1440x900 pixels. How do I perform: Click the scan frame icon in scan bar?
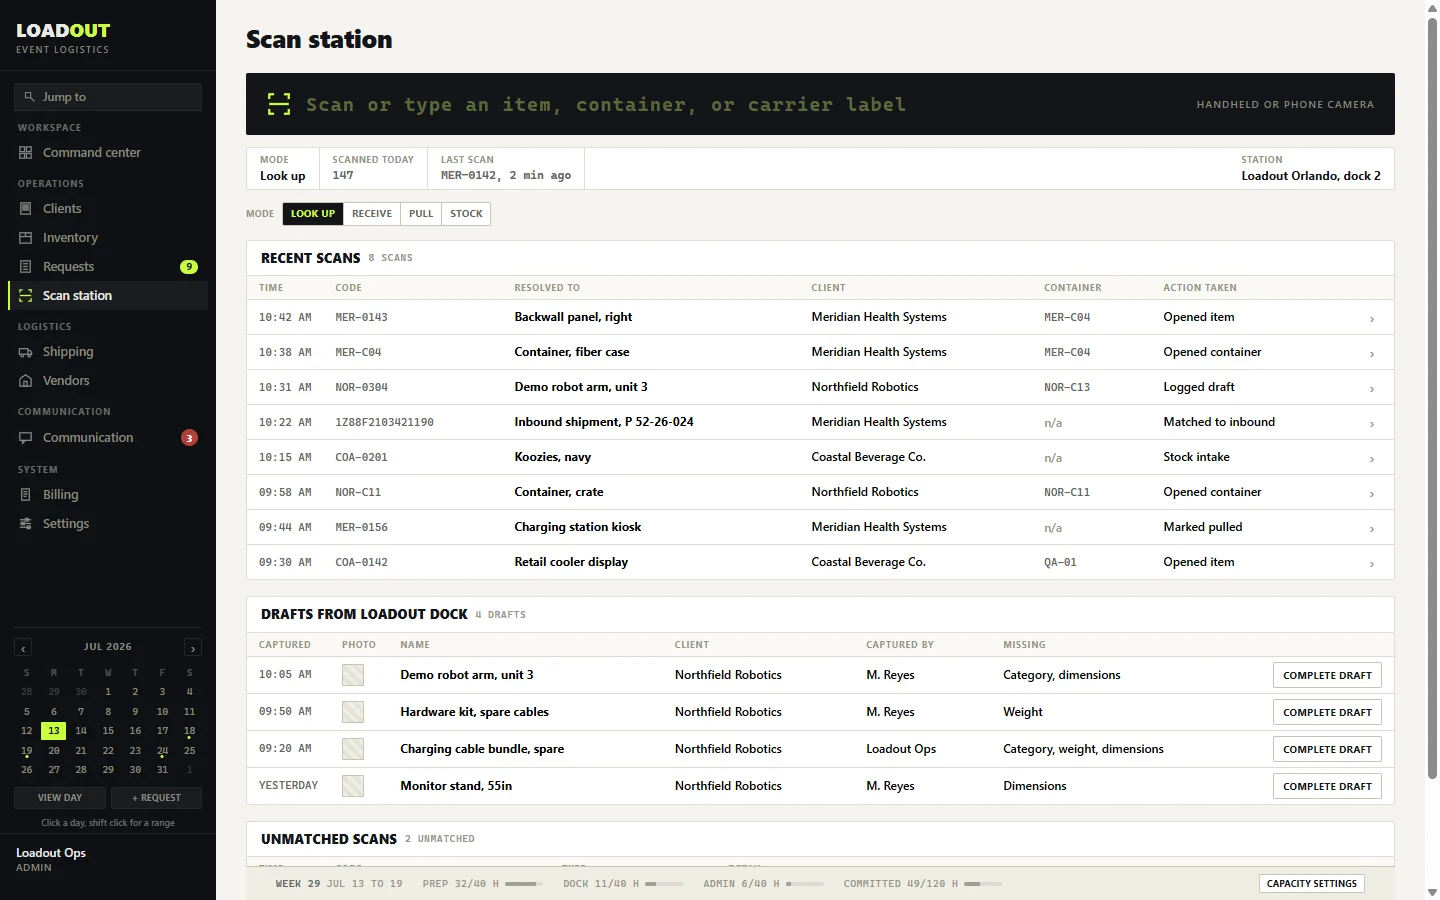[279, 104]
